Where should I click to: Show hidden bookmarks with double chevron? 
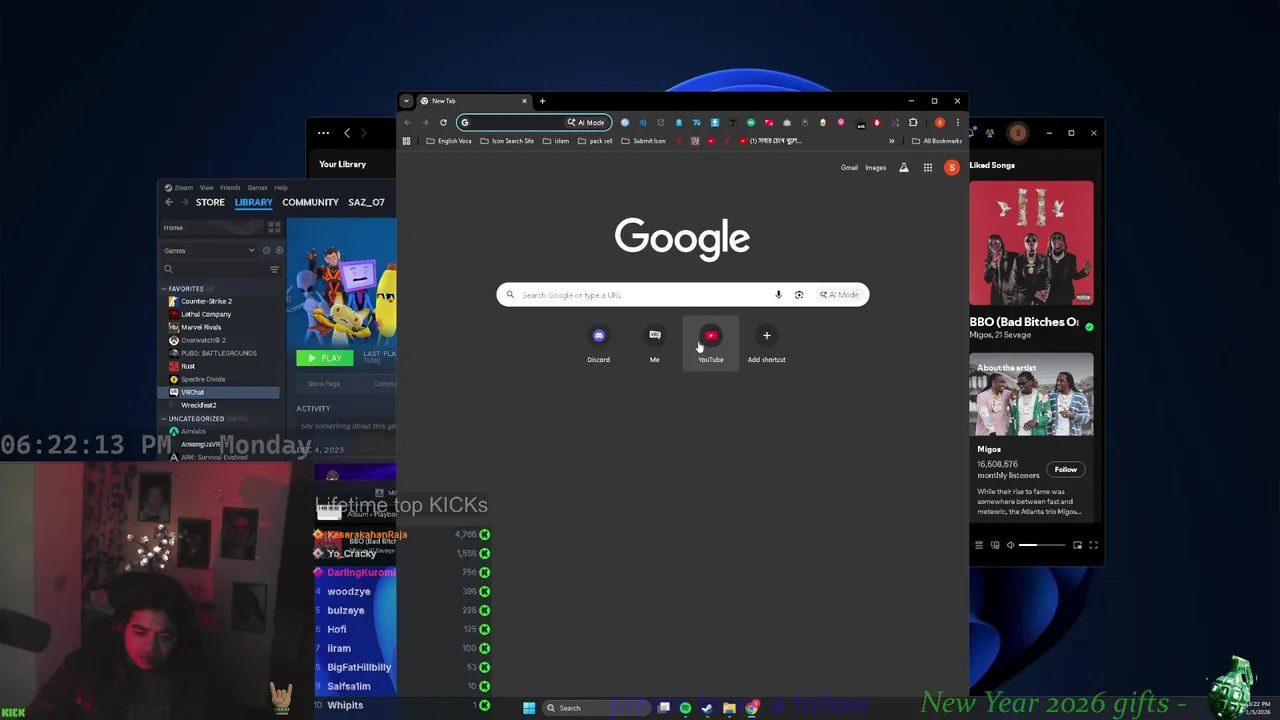(891, 141)
